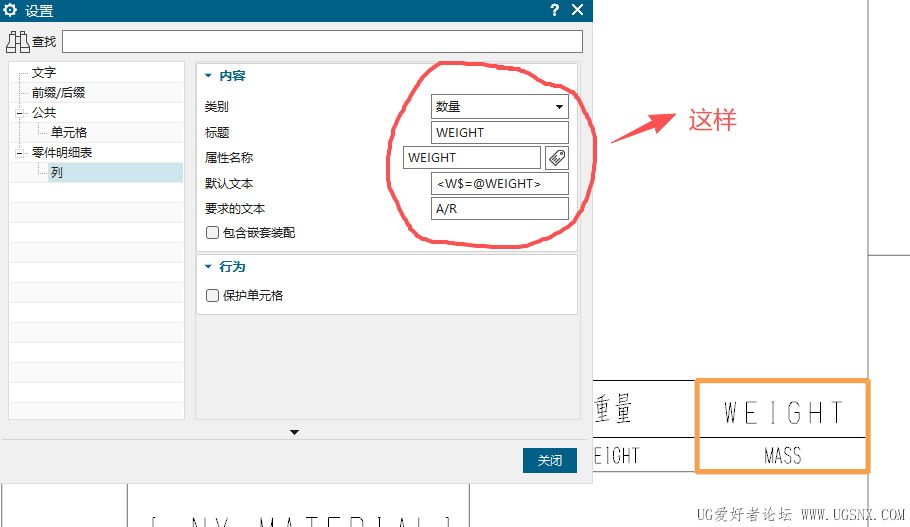Click the MASS cell in the drawing table
Viewport: 910px width, 527px height.
pyautogui.click(x=782, y=454)
